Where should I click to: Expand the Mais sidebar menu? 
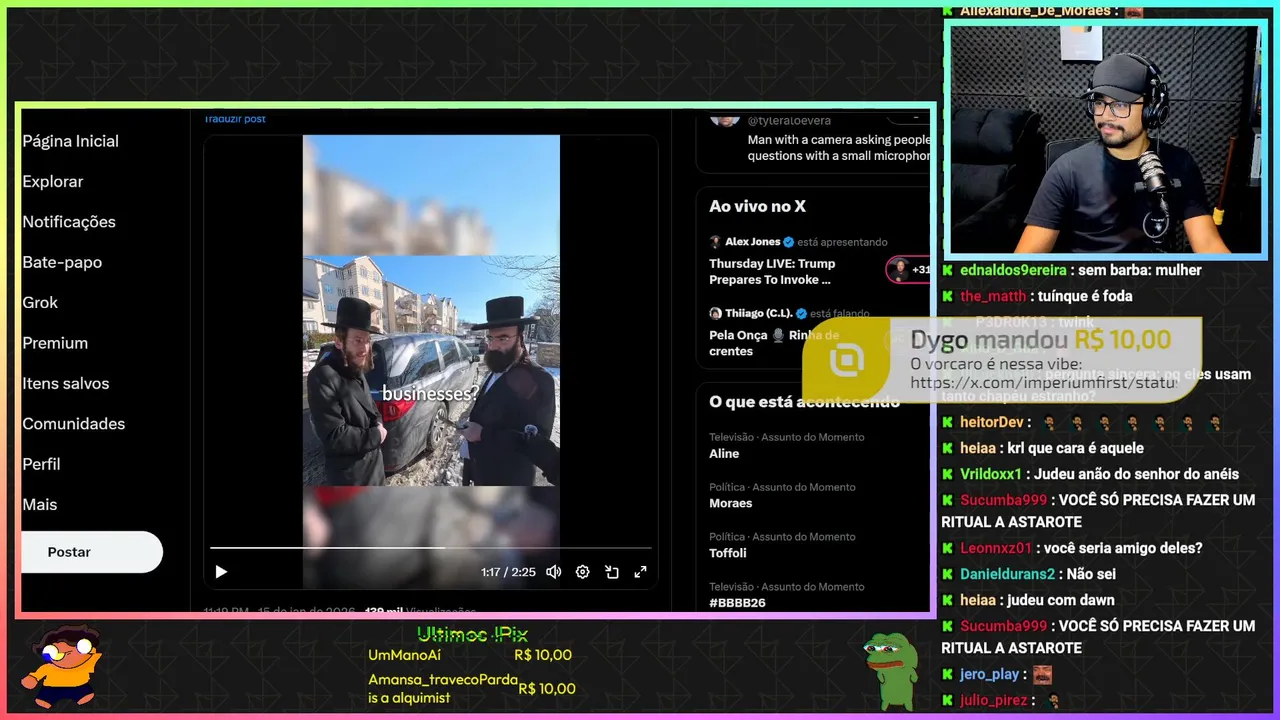40,505
